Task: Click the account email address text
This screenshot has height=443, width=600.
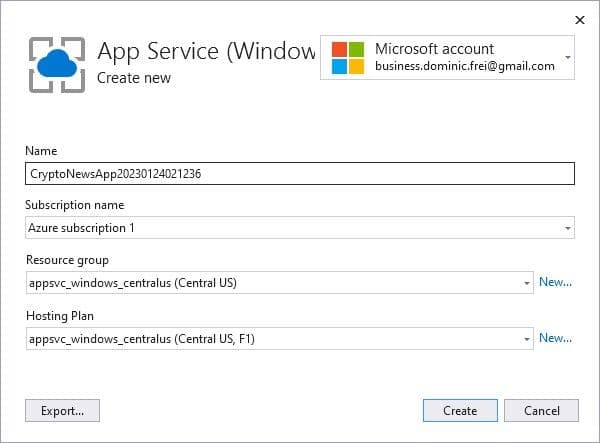Action: [x=464, y=66]
